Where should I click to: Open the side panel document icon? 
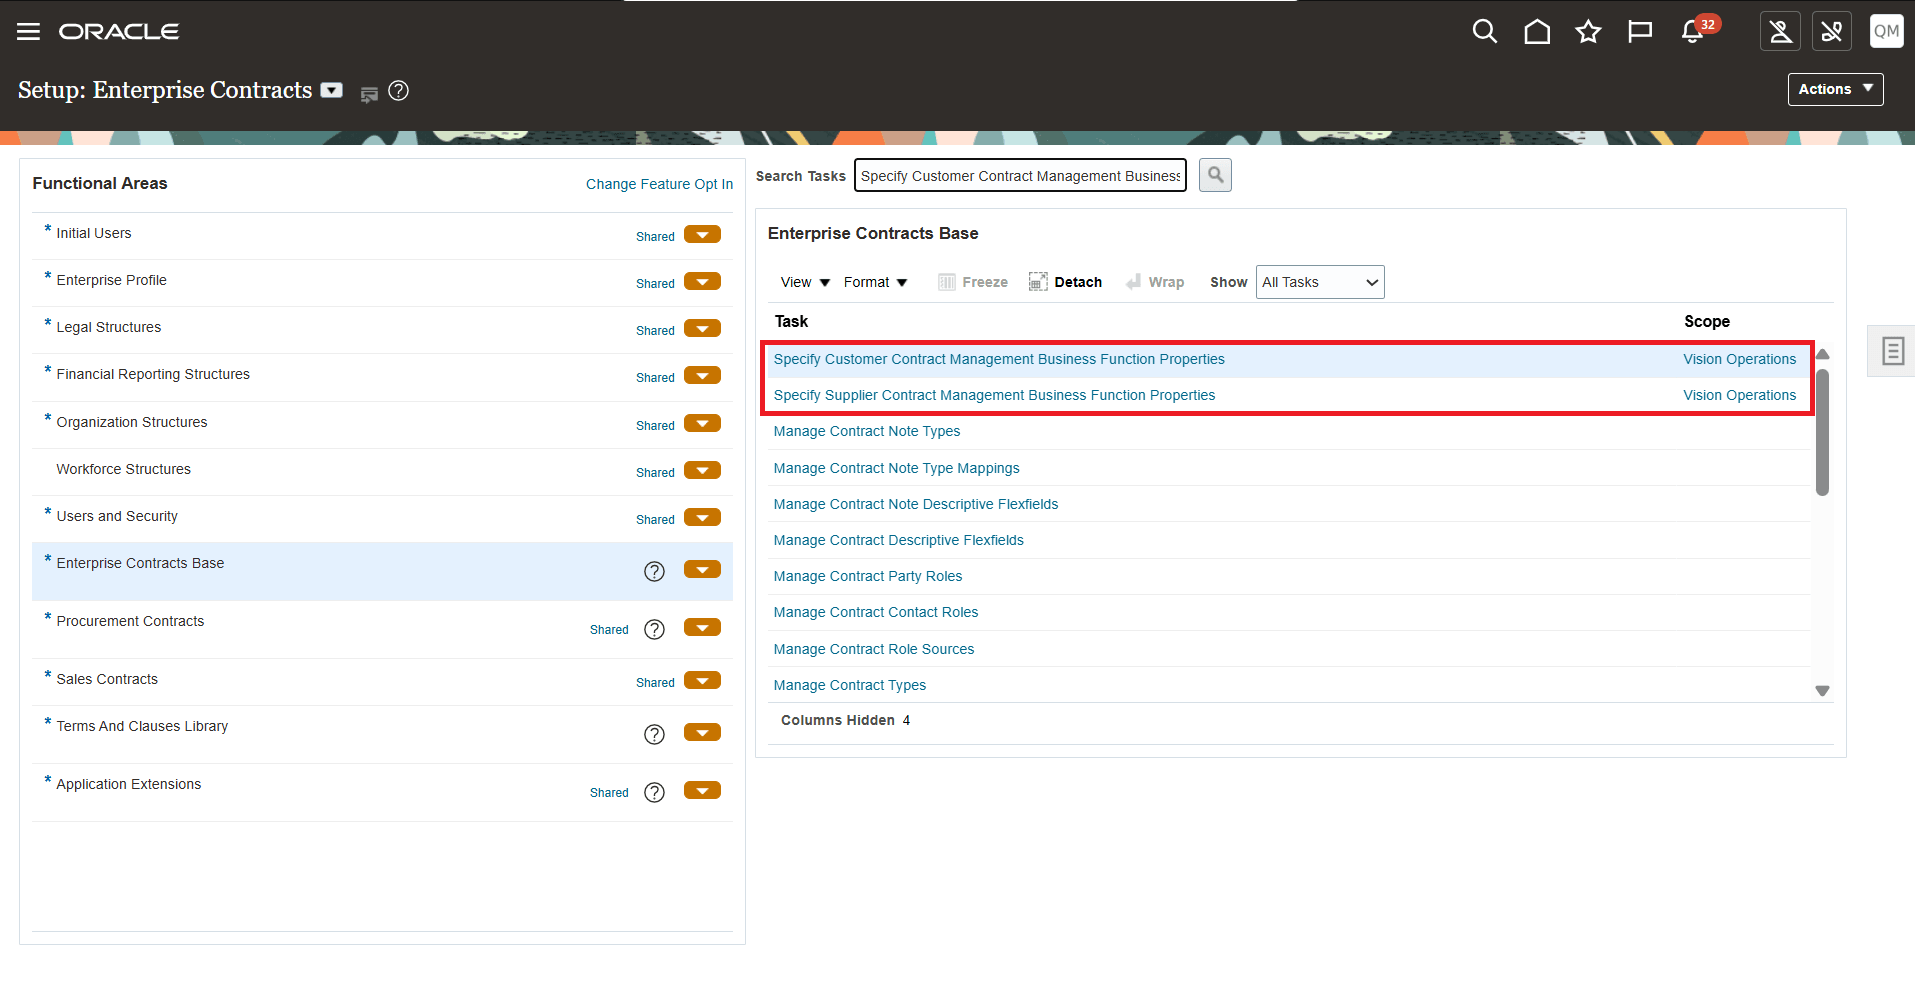(1892, 351)
